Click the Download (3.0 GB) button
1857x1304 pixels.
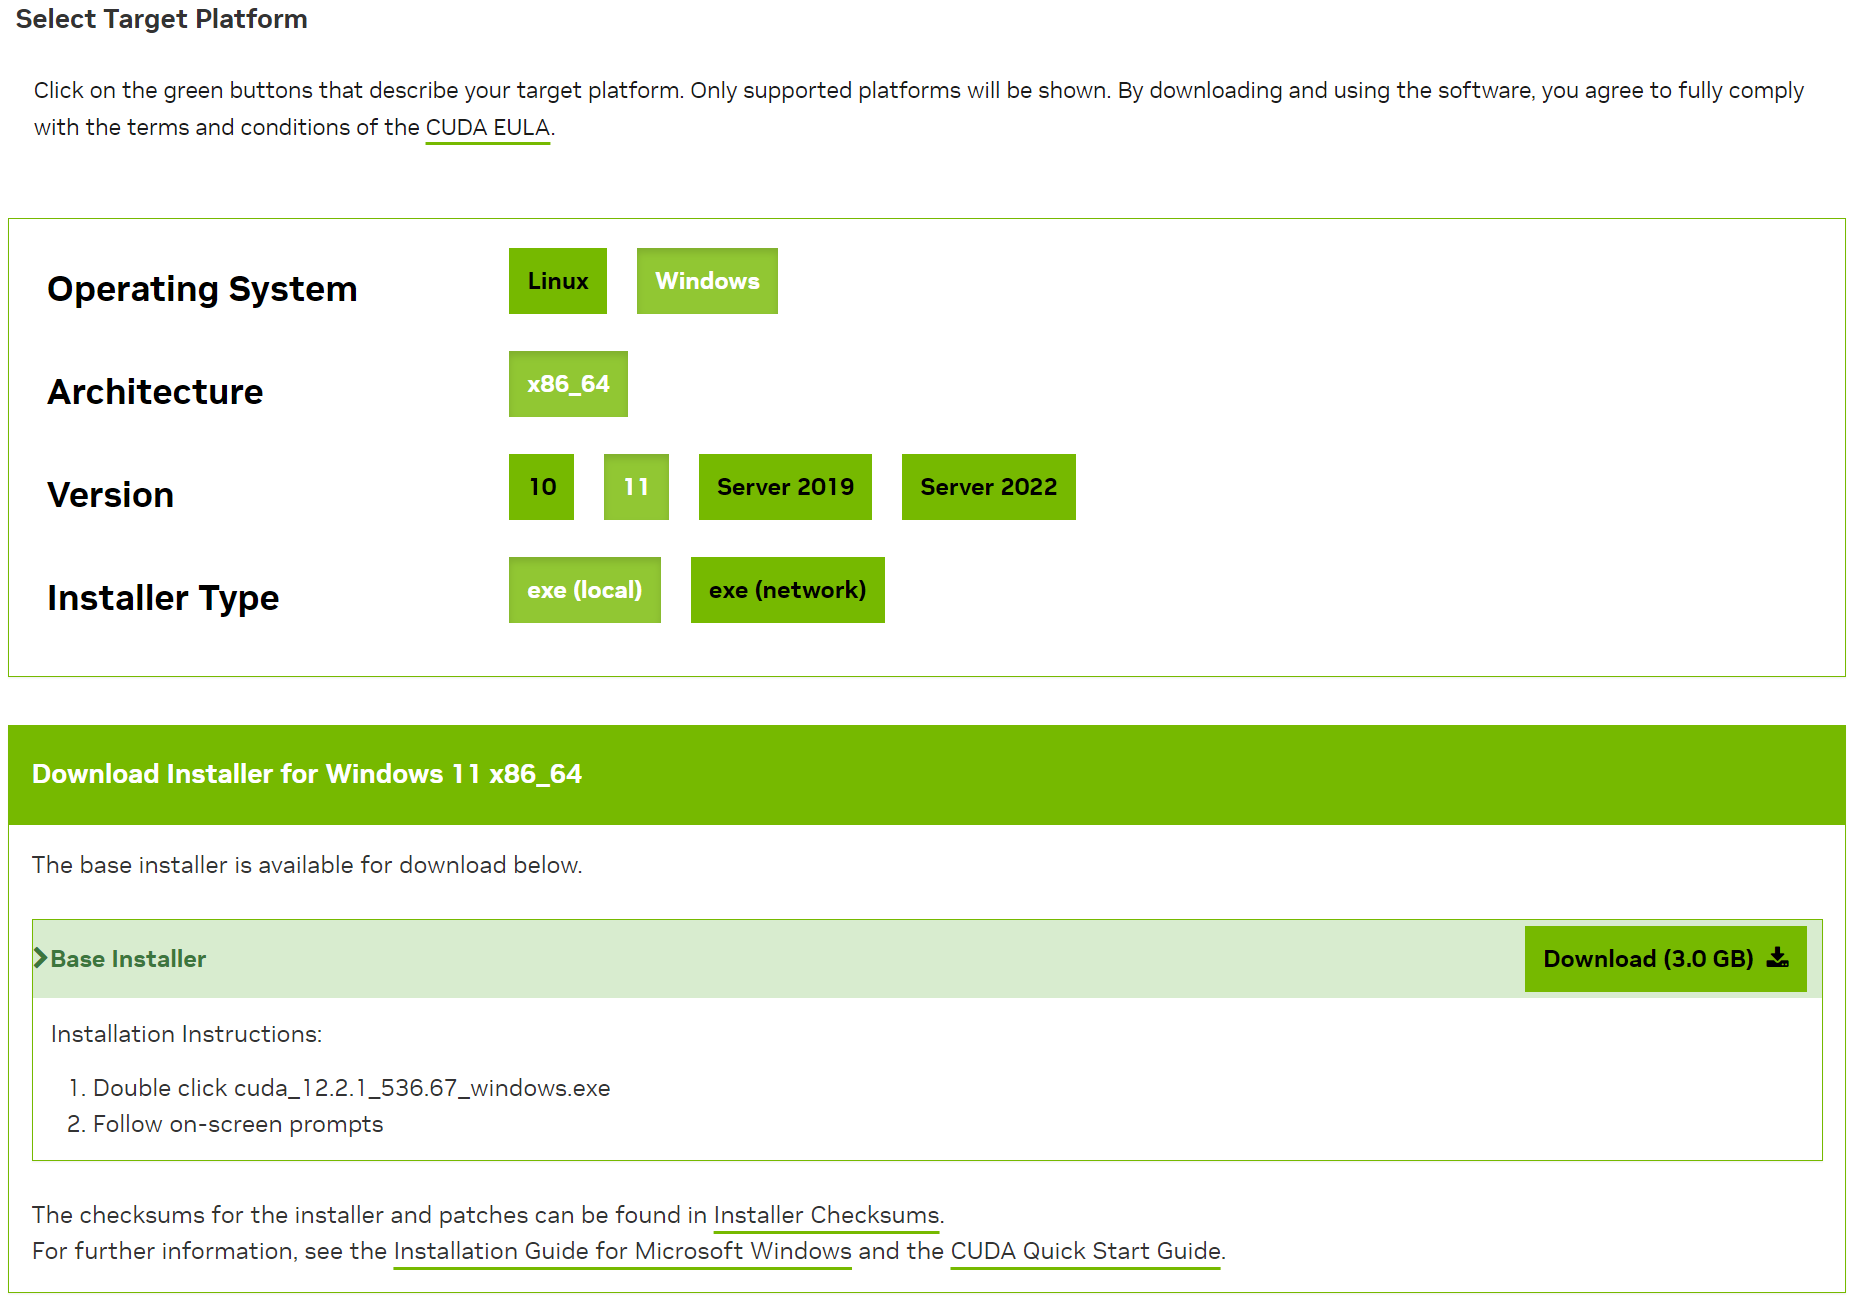point(1665,959)
